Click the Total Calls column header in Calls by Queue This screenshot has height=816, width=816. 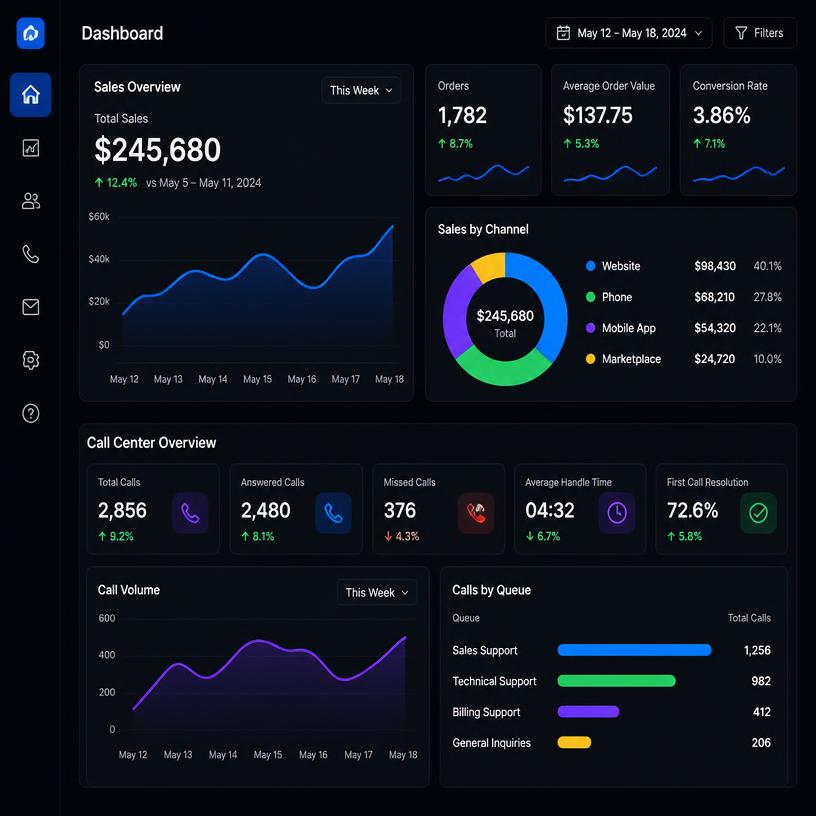(x=749, y=618)
